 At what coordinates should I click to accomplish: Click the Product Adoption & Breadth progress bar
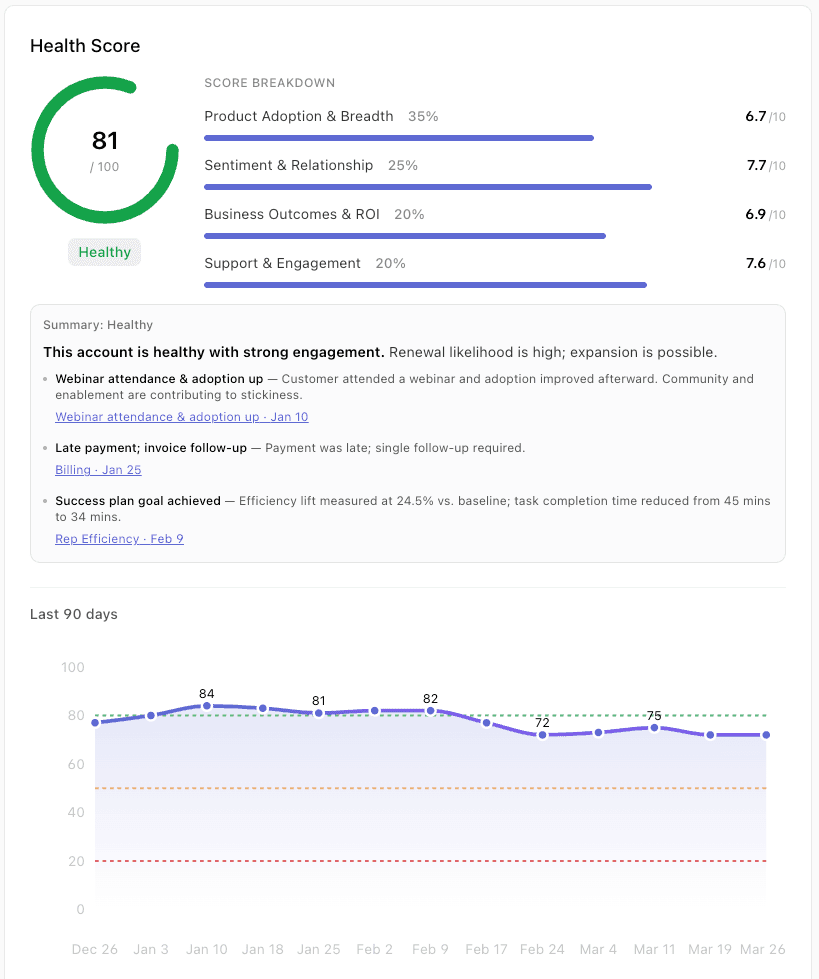399,138
